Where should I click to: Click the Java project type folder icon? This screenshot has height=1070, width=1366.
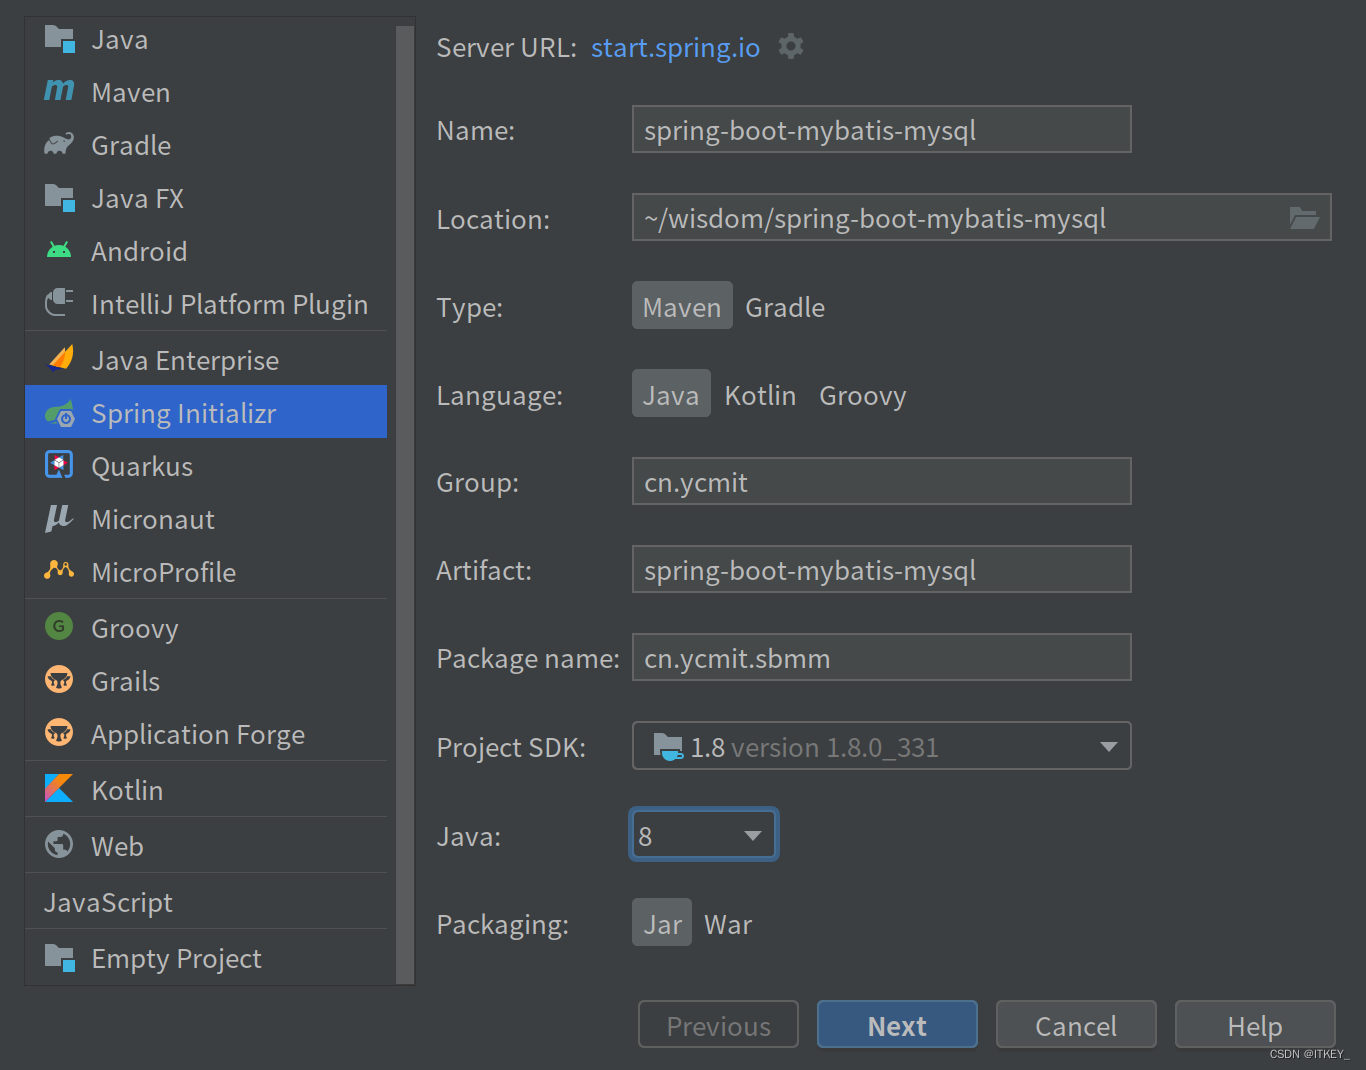pyautogui.click(x=60, y=39)
